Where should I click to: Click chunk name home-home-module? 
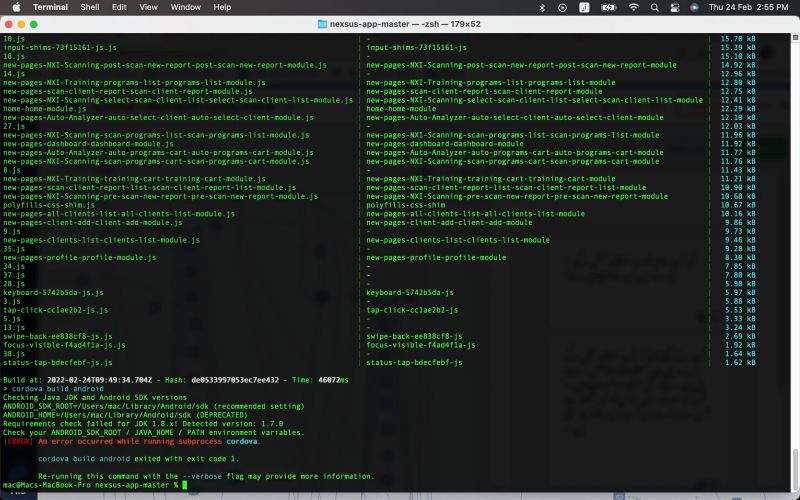[401, 109]
